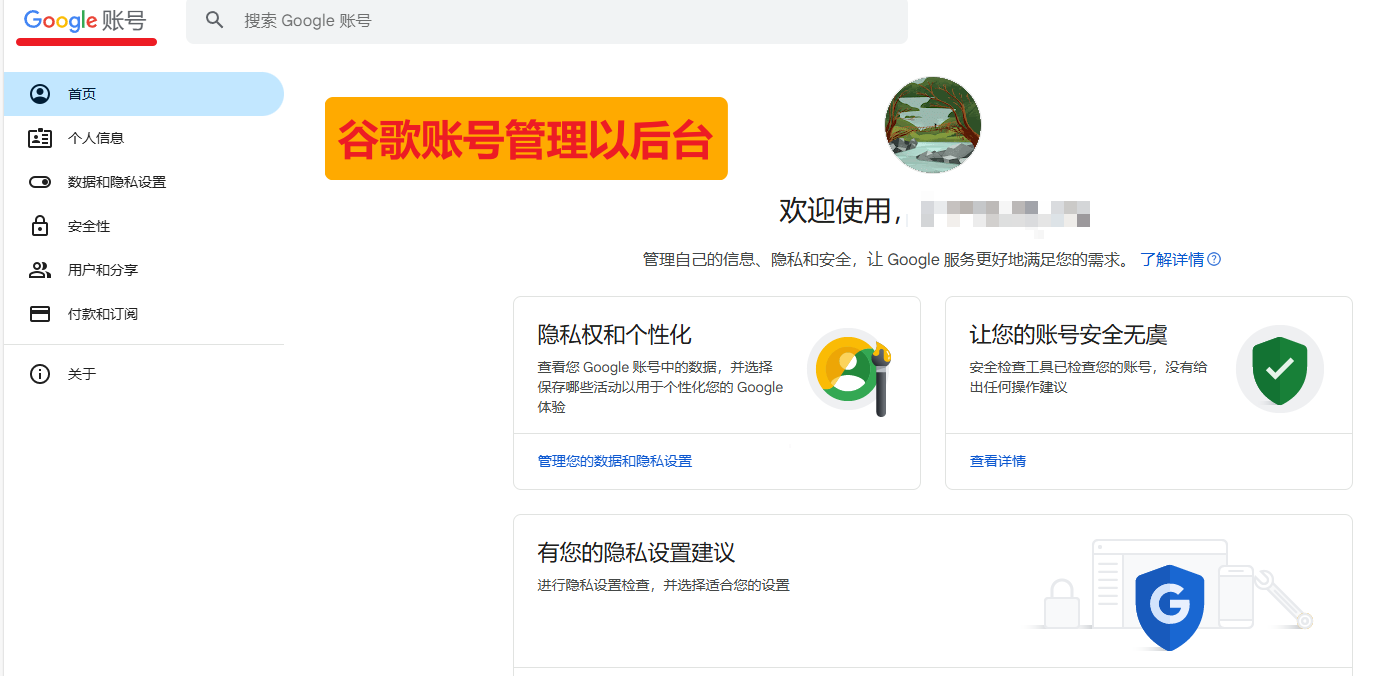Click the people icon beside 用户和分享

(40, 270)
